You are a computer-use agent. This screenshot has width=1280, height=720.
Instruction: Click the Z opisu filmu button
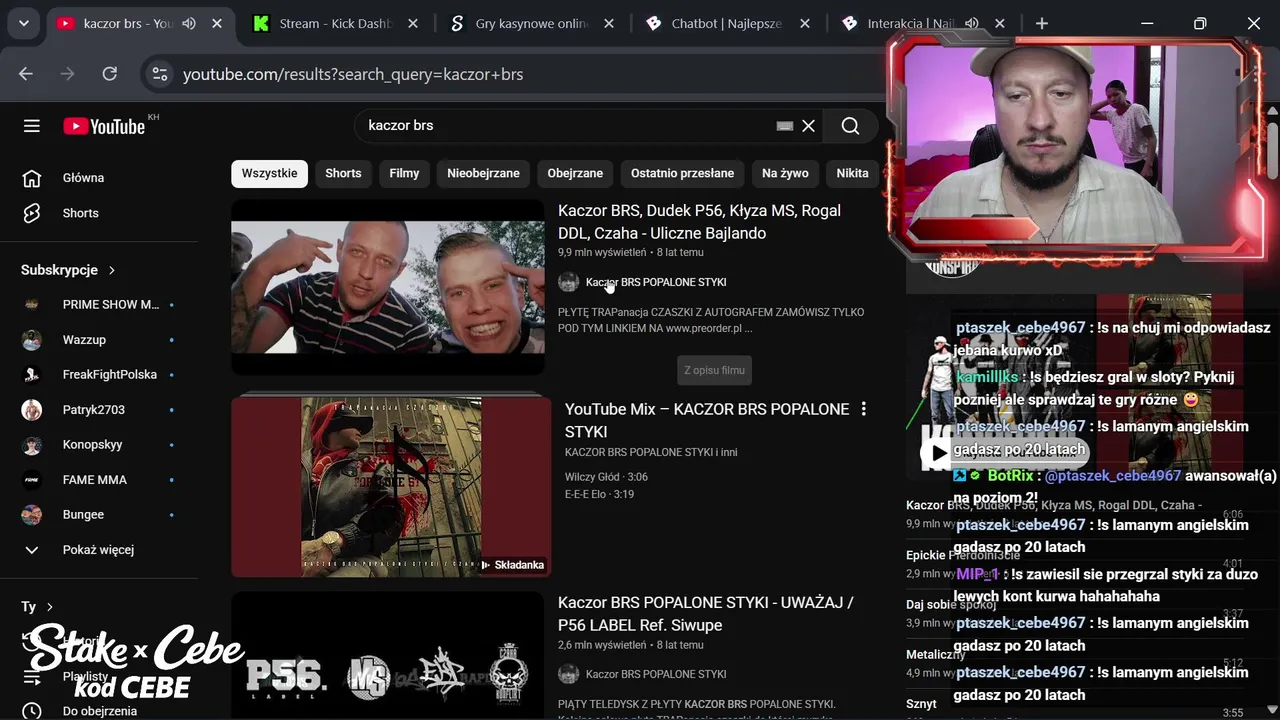714,370
